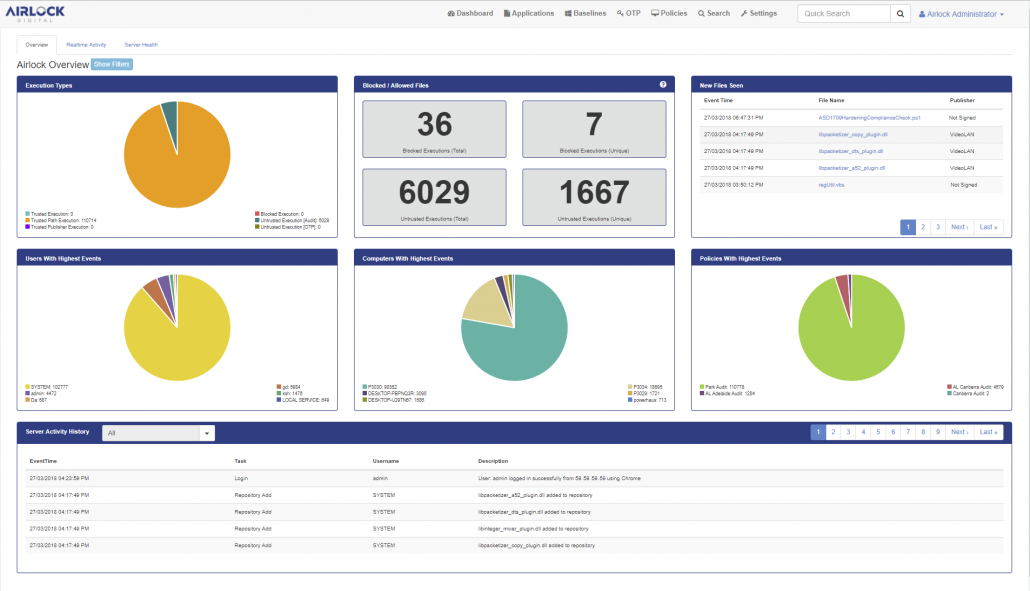
Task: Open the regUtil.vbs file link
Action: [832, 185]
